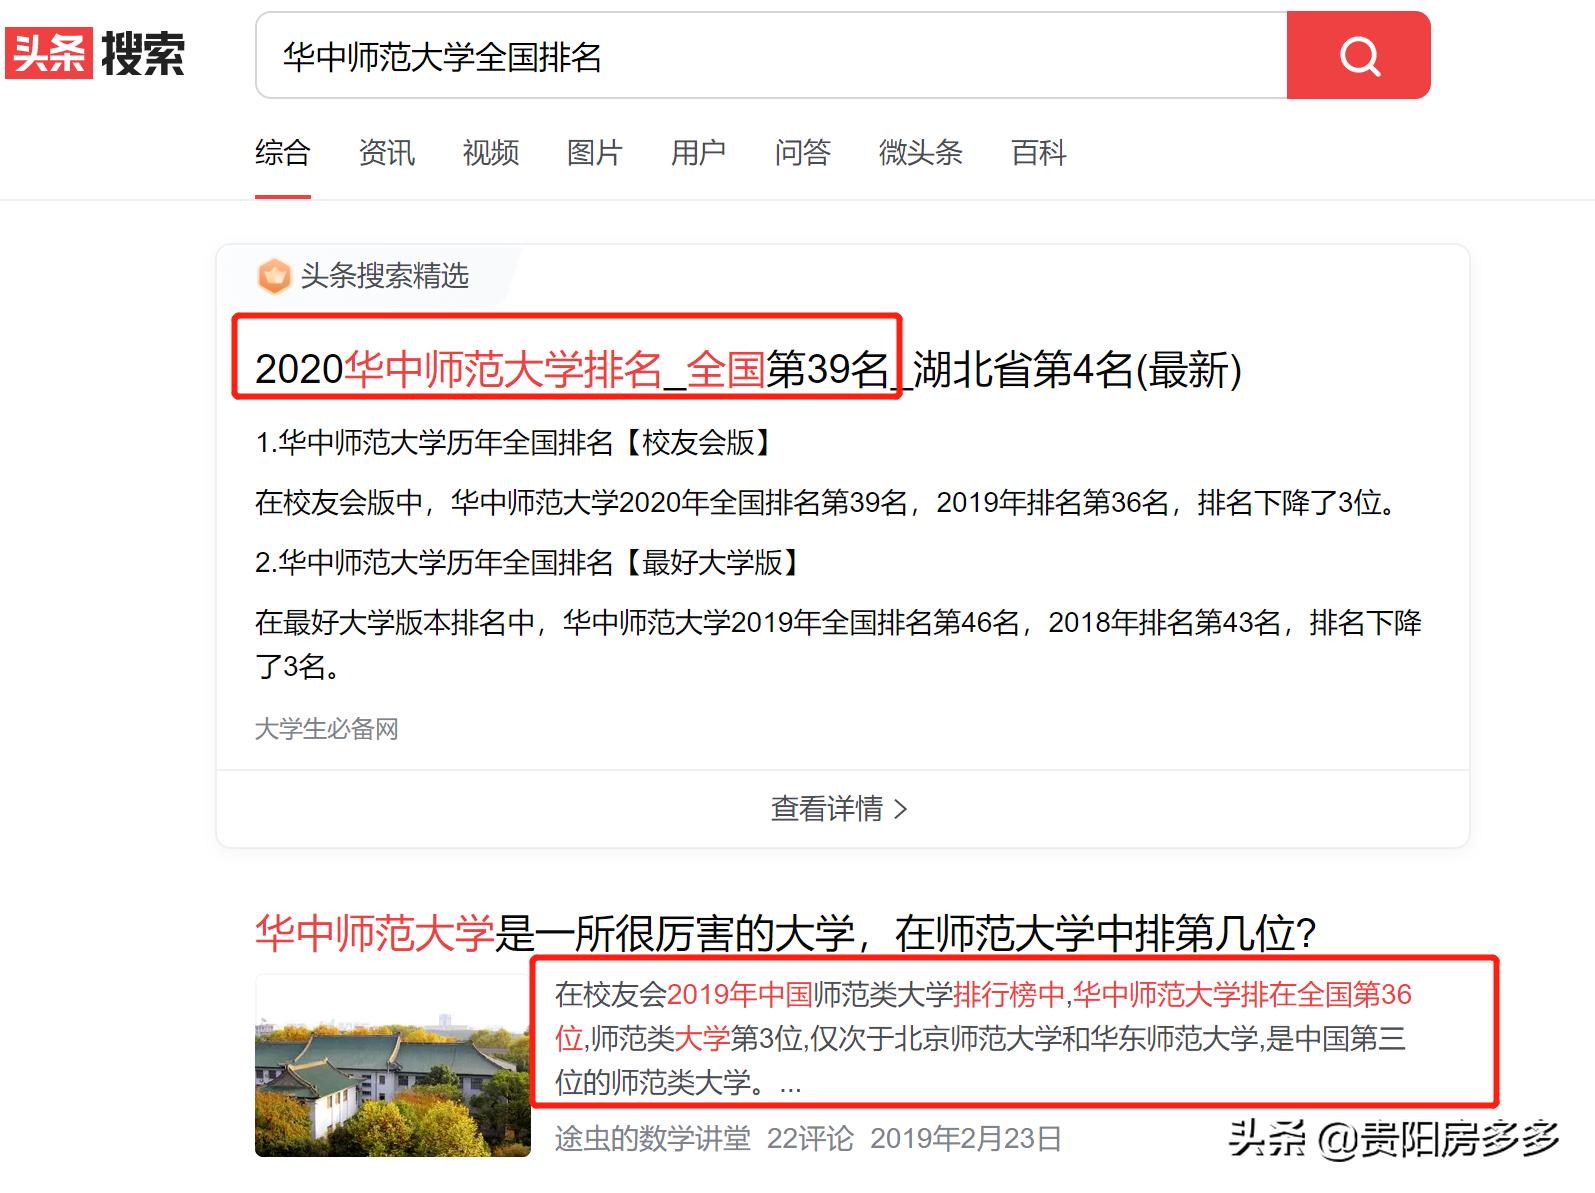Click the sentence starting 在最好大学版本排名中
1595x1193 pixels.
coord(838,644)
